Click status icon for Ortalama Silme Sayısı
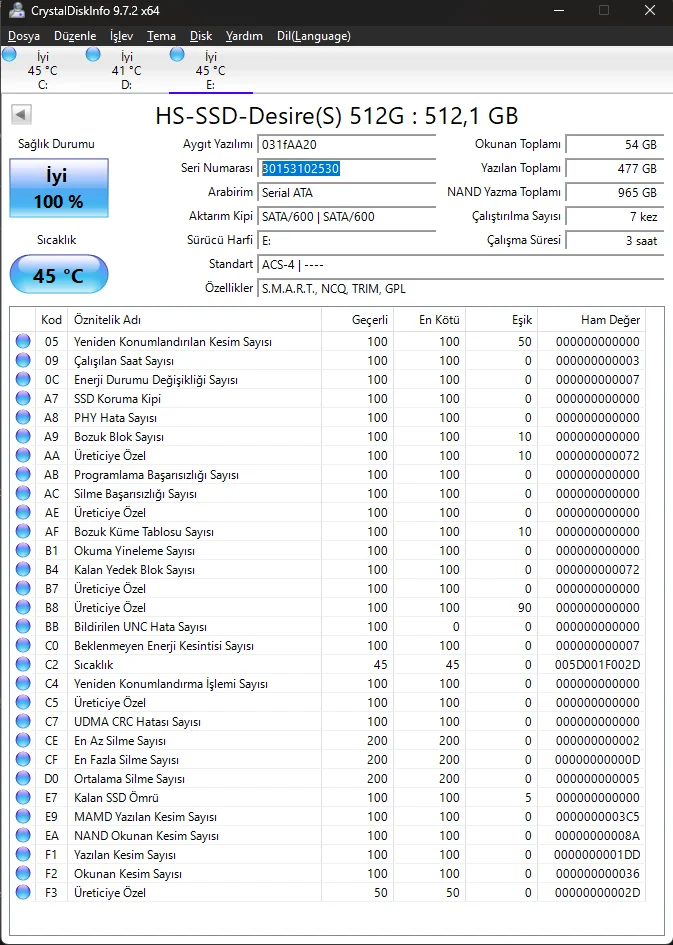This screenshot has width=673, height=945. click(23, 778)
